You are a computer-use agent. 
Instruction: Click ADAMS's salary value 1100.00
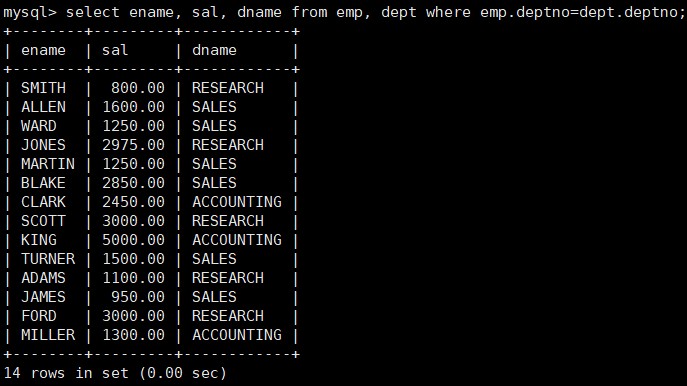tap(133, 278)
